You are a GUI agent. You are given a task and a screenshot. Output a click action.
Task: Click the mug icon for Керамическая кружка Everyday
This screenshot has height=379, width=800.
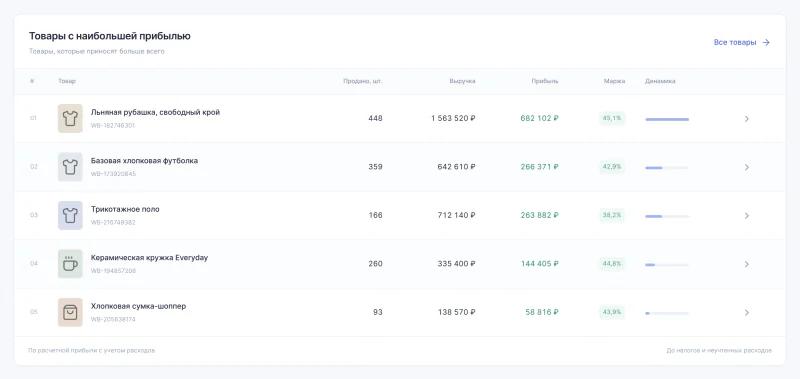point(70,264)
